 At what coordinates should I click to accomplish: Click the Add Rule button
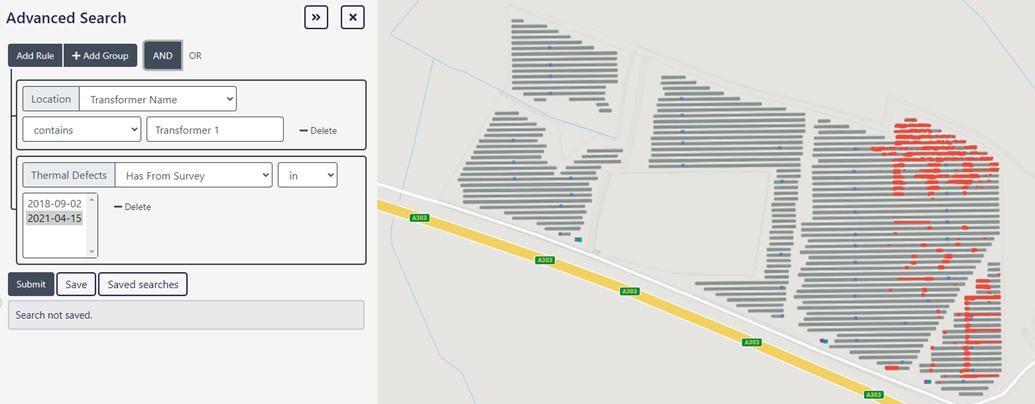[35, 55]
